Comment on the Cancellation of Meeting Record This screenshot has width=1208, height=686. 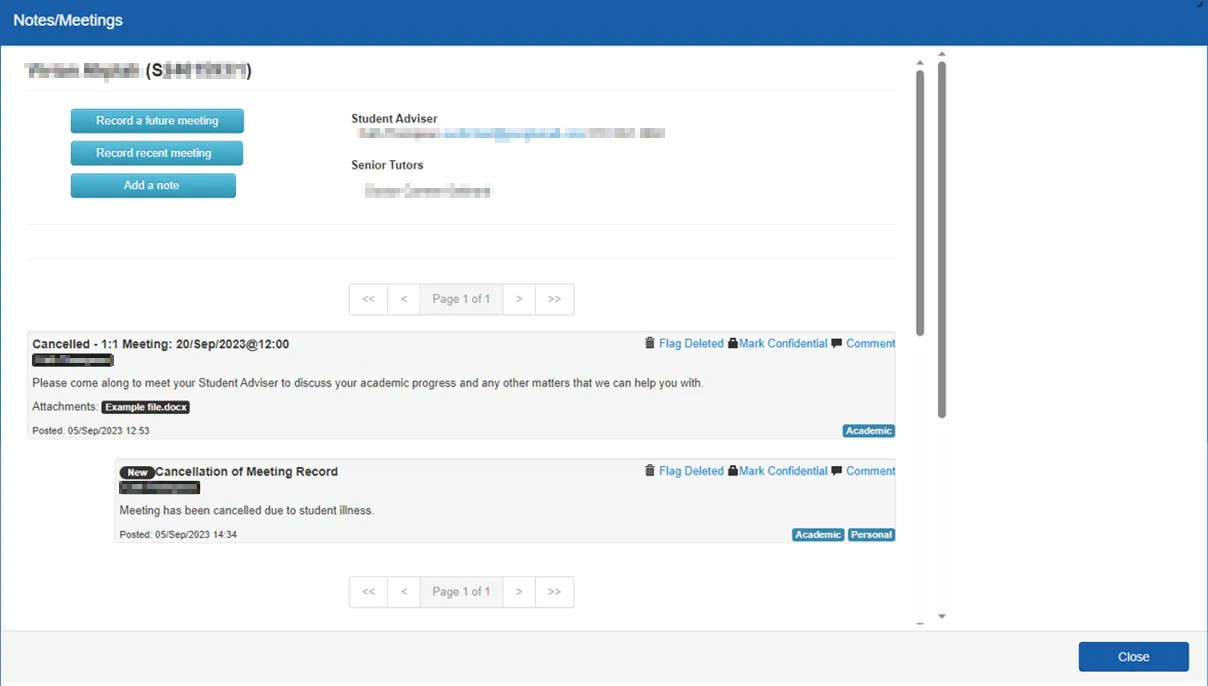coord(863,471)
